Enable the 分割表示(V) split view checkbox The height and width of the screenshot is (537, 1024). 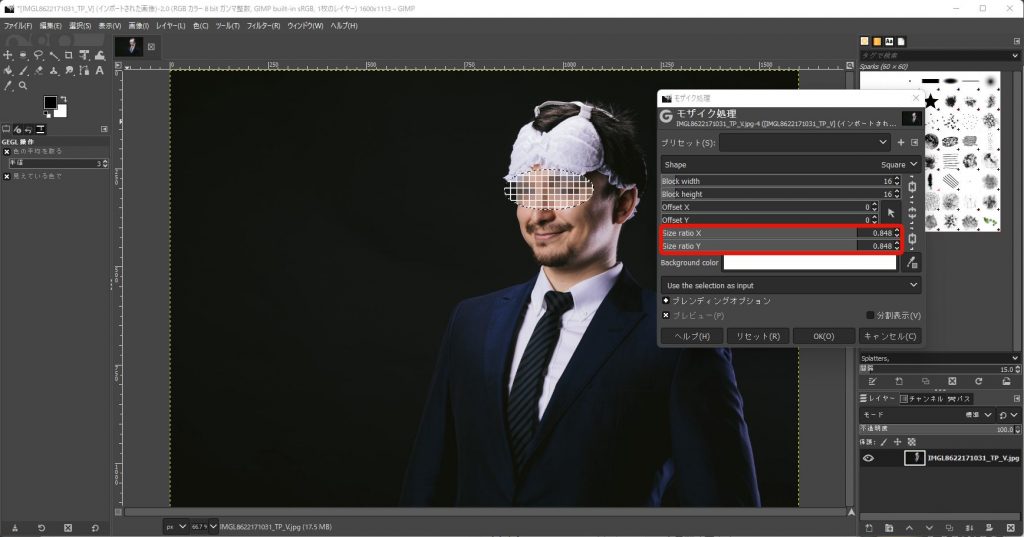point(869,315)
